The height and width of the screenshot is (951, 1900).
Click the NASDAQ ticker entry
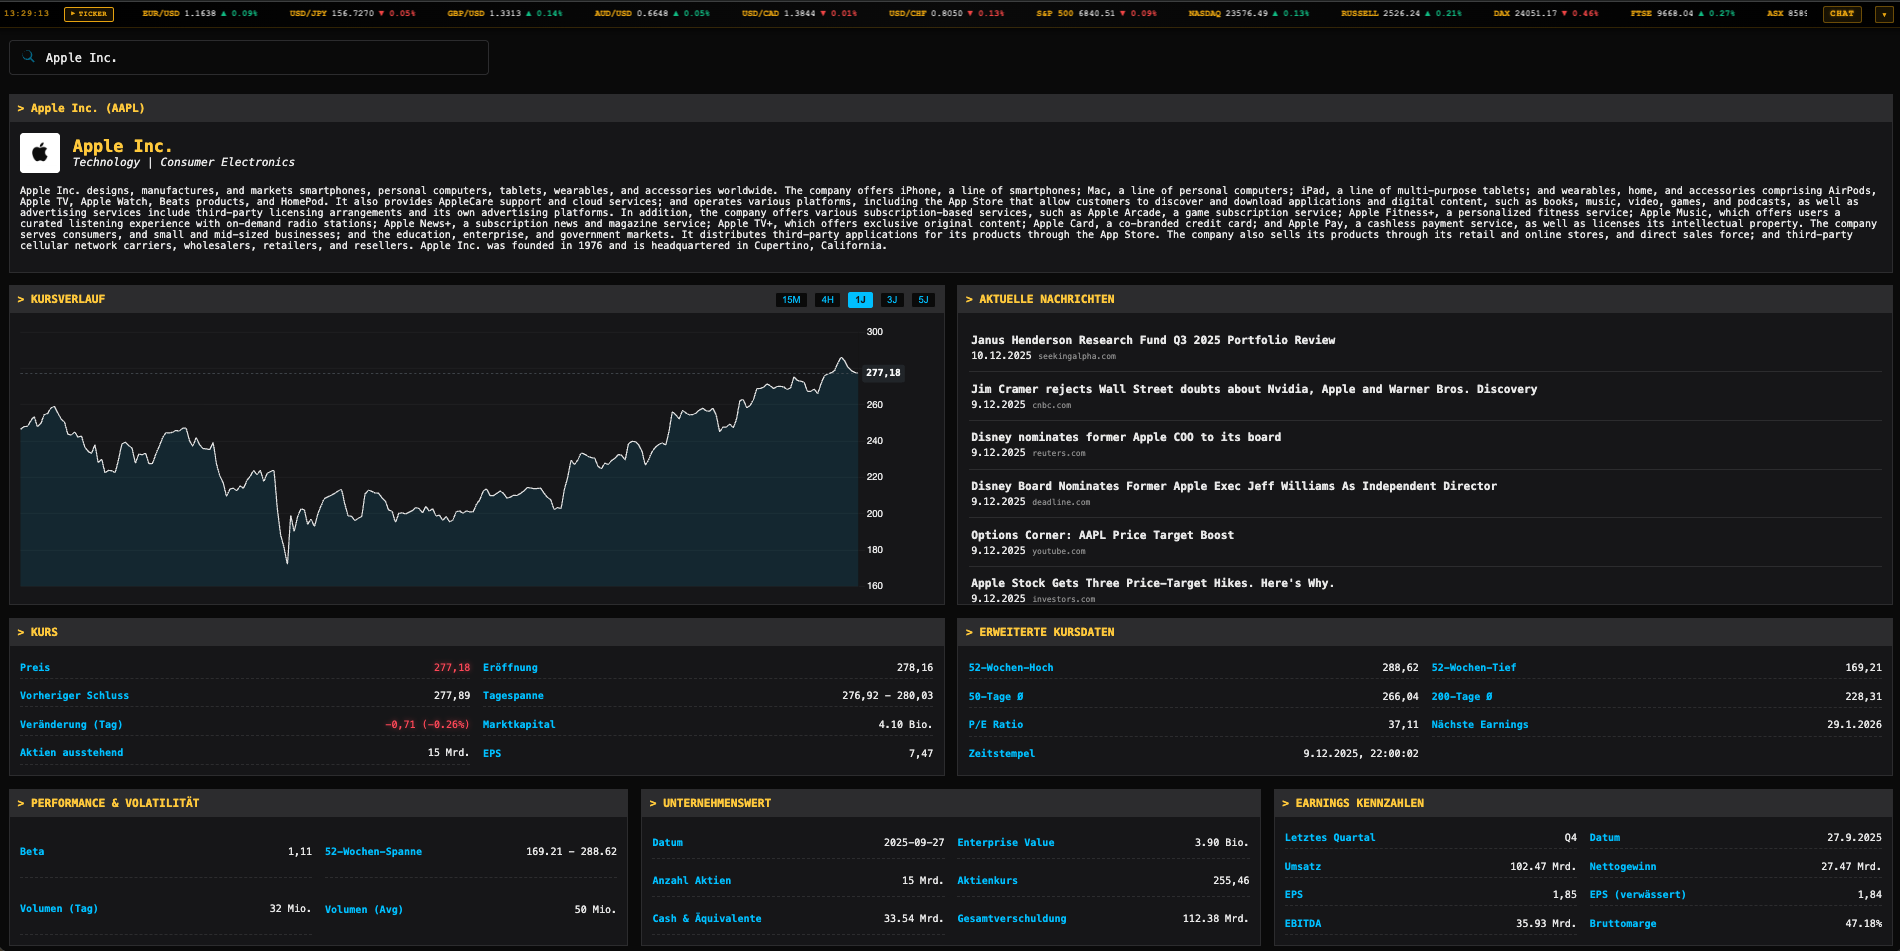tap(1248, 14)
